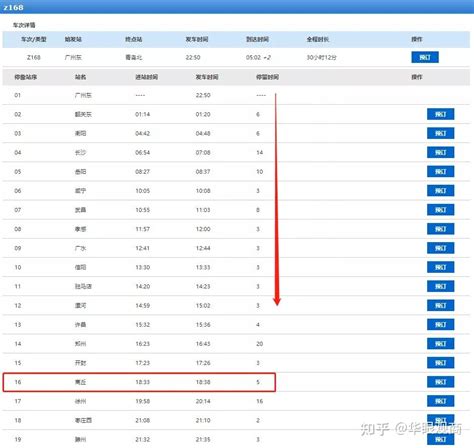This screenshot has width=474, height=448.
Task: Select station name 驻马店
Action: tap(83, 286)
